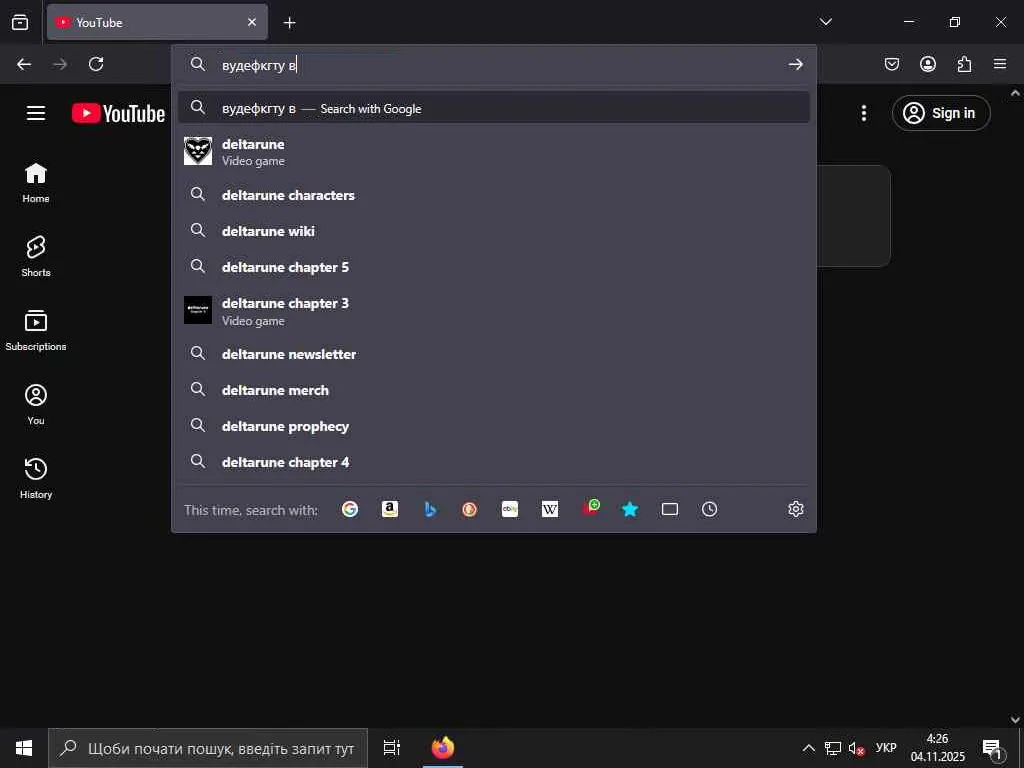The height and width of the screenshot is (768, 1024).
Task: Open the You section in sidebar
Action: coord(36,405)
